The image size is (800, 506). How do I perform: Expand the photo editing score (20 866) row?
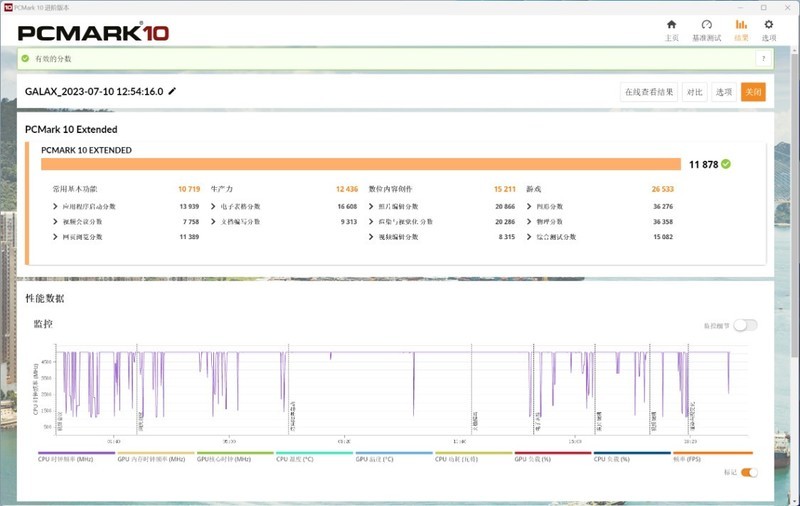click(x=372, y=206)
